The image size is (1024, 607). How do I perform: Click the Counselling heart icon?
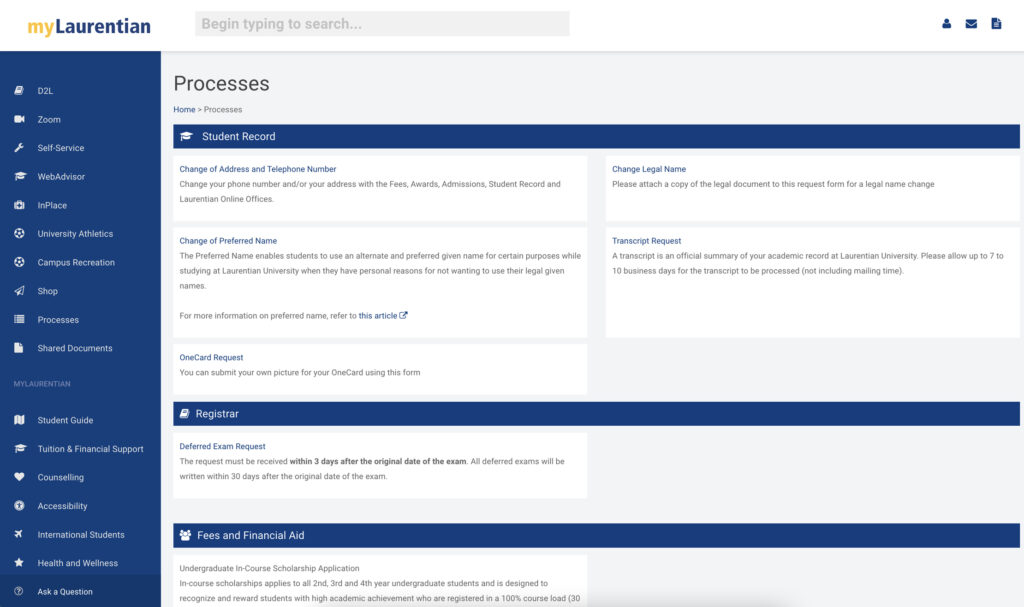(19, 477)
